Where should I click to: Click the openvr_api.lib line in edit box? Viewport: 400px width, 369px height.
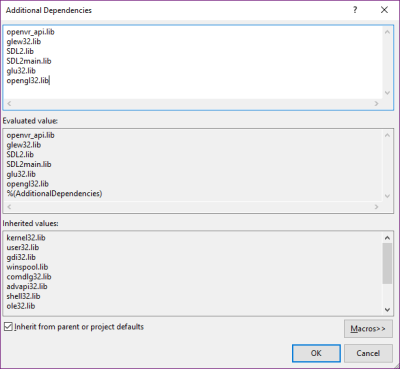point(30,32)
